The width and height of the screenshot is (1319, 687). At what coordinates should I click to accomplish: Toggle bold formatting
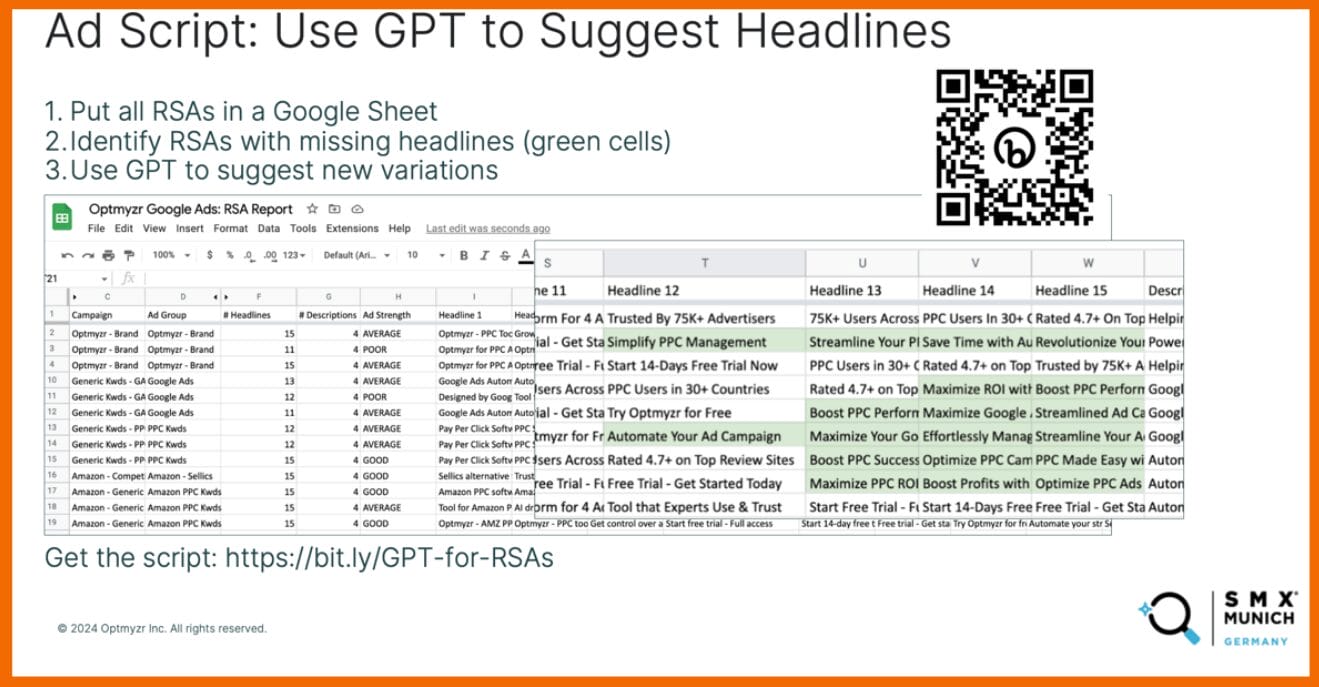pyautogui.click(x=464, y=256)
